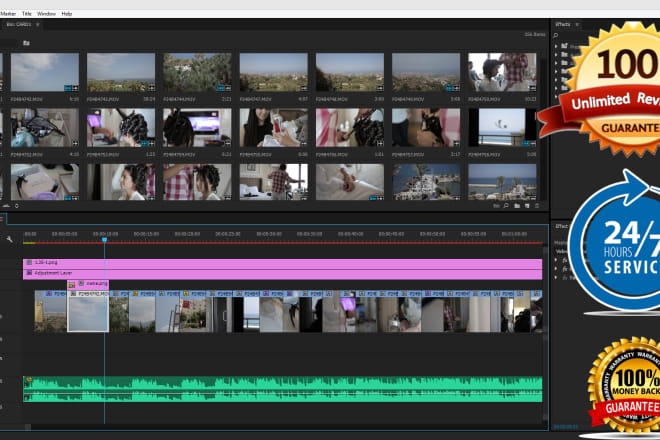Select the palm trees beach thumbnail
The height and width of the screenshot is (440, 660).
point(502,182)
